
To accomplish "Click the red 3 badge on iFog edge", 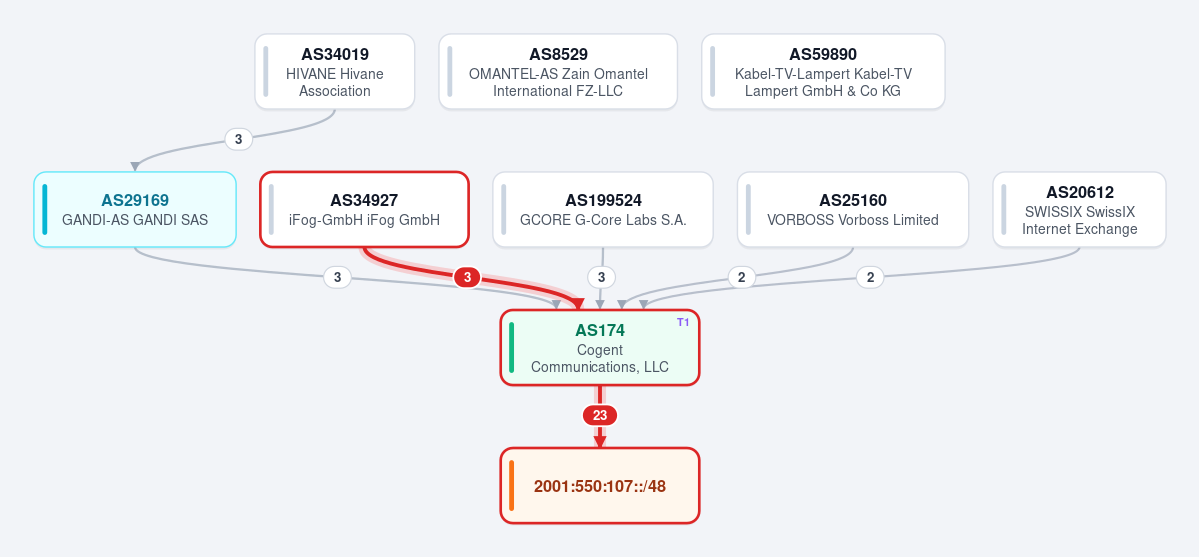I will 467,278.
